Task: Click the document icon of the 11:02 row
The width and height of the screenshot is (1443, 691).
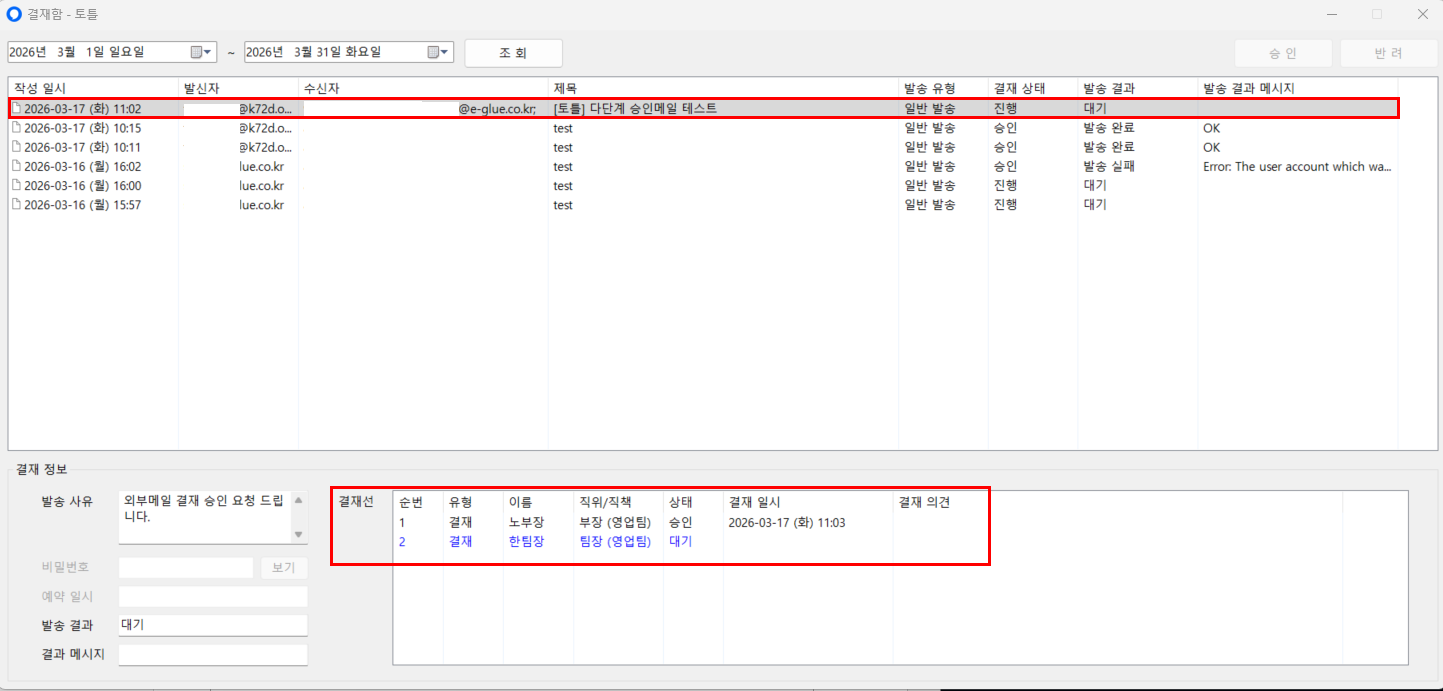Action: click(x=16, y=108)
